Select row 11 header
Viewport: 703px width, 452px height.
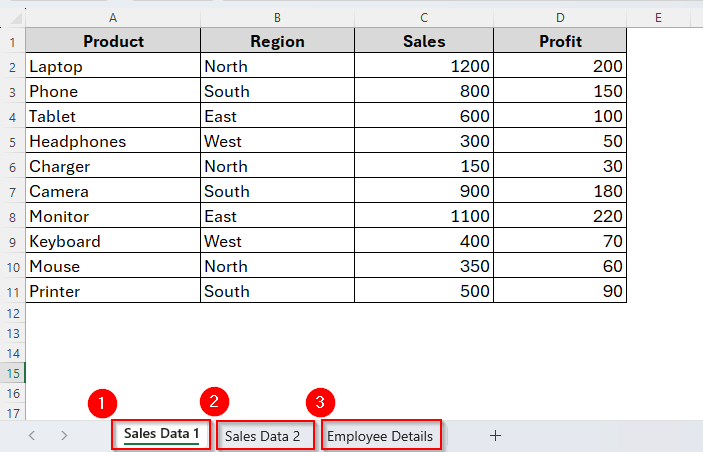coord(13,292)
